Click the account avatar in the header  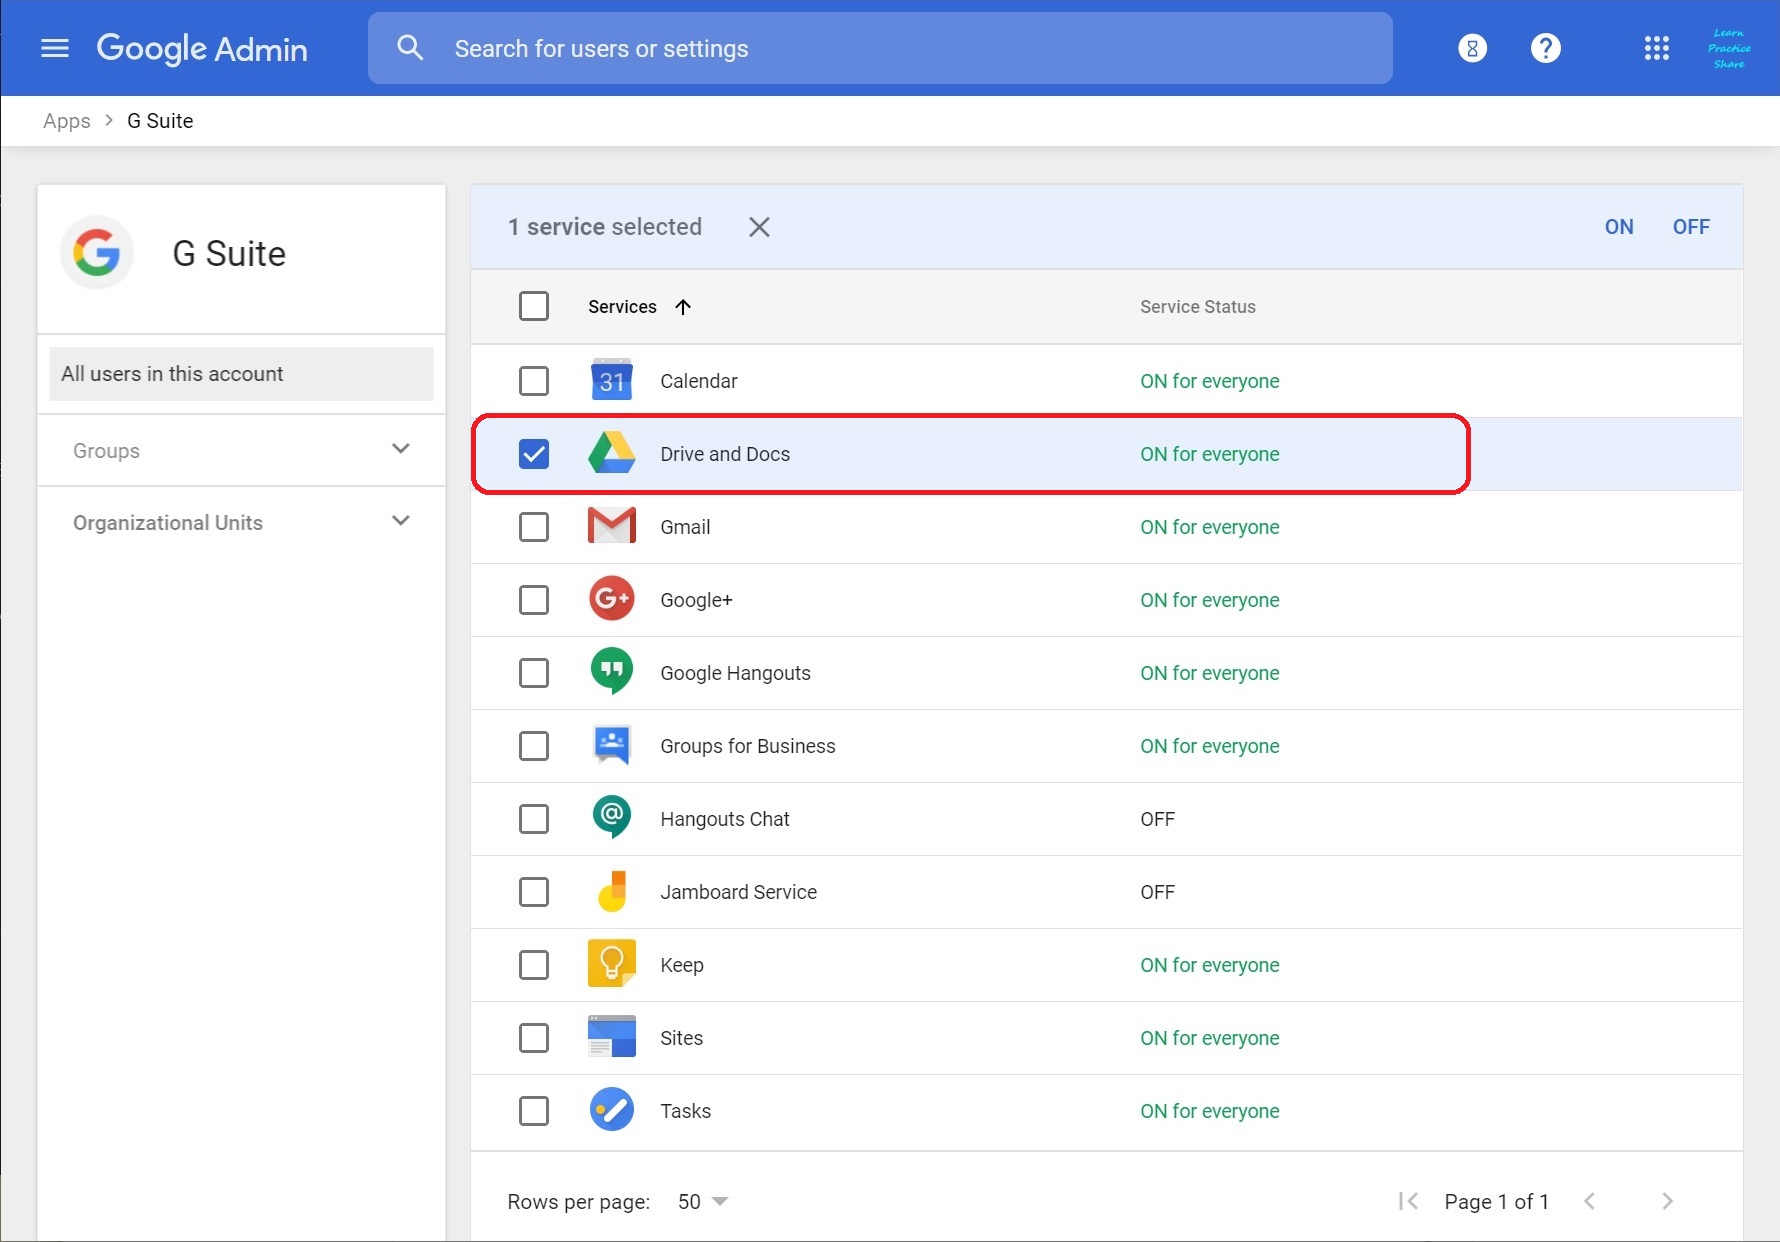tap(1729, 48)
